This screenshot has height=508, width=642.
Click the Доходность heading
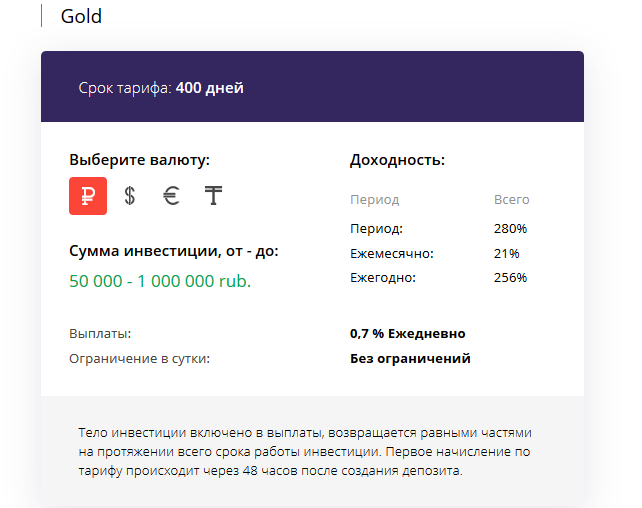pyautogui.click(x=397, y=160)
